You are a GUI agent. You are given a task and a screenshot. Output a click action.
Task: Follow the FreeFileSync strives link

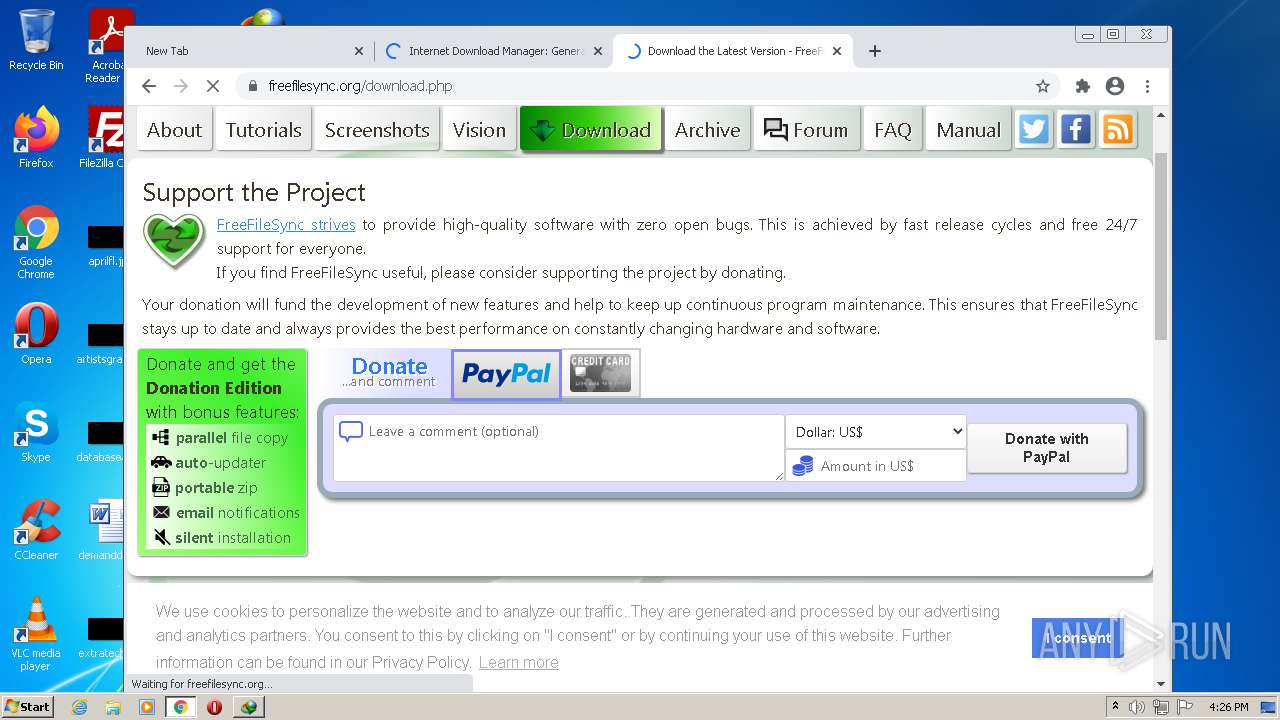pyautogui.click(x=286, y=225)
